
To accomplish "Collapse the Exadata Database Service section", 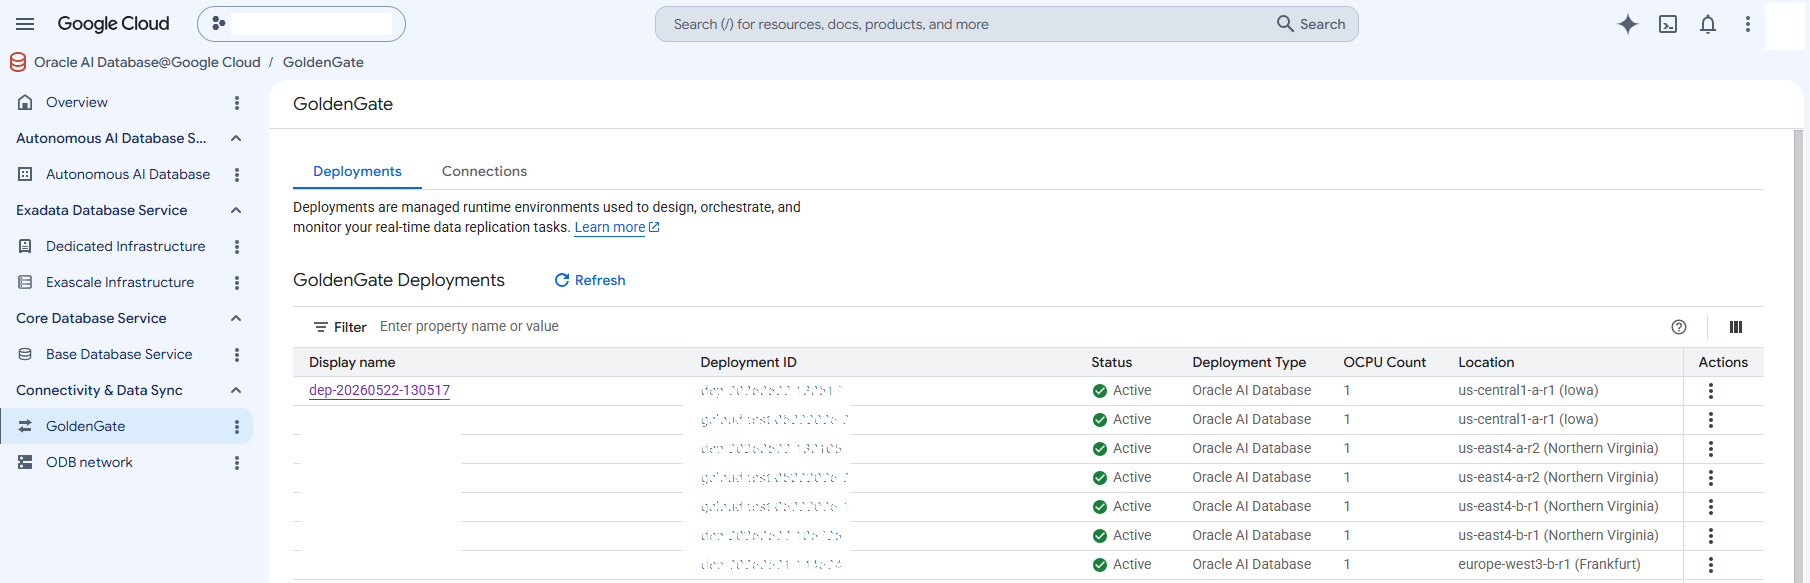I will 236,210.
